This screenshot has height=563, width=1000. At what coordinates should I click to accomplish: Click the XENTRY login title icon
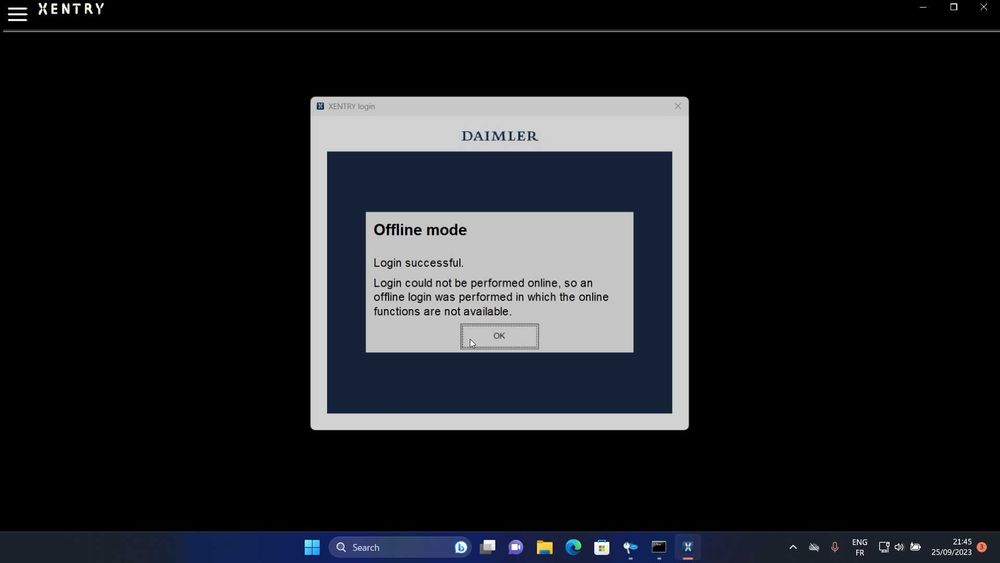point(320,106)
